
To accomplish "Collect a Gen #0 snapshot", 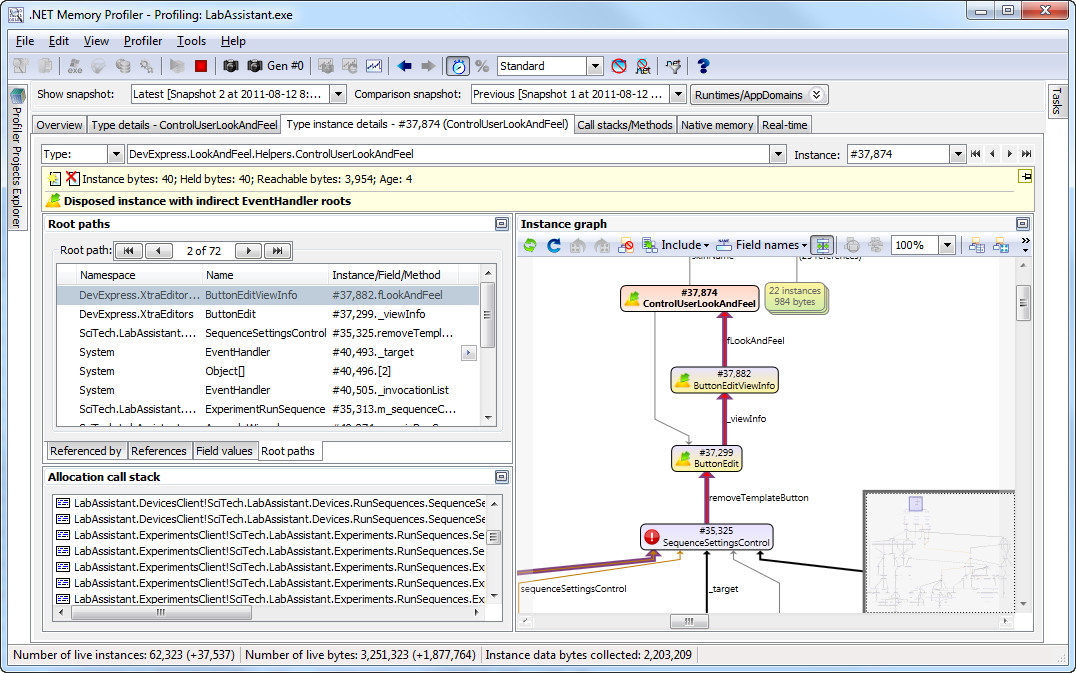I will (x=275, y=66).
